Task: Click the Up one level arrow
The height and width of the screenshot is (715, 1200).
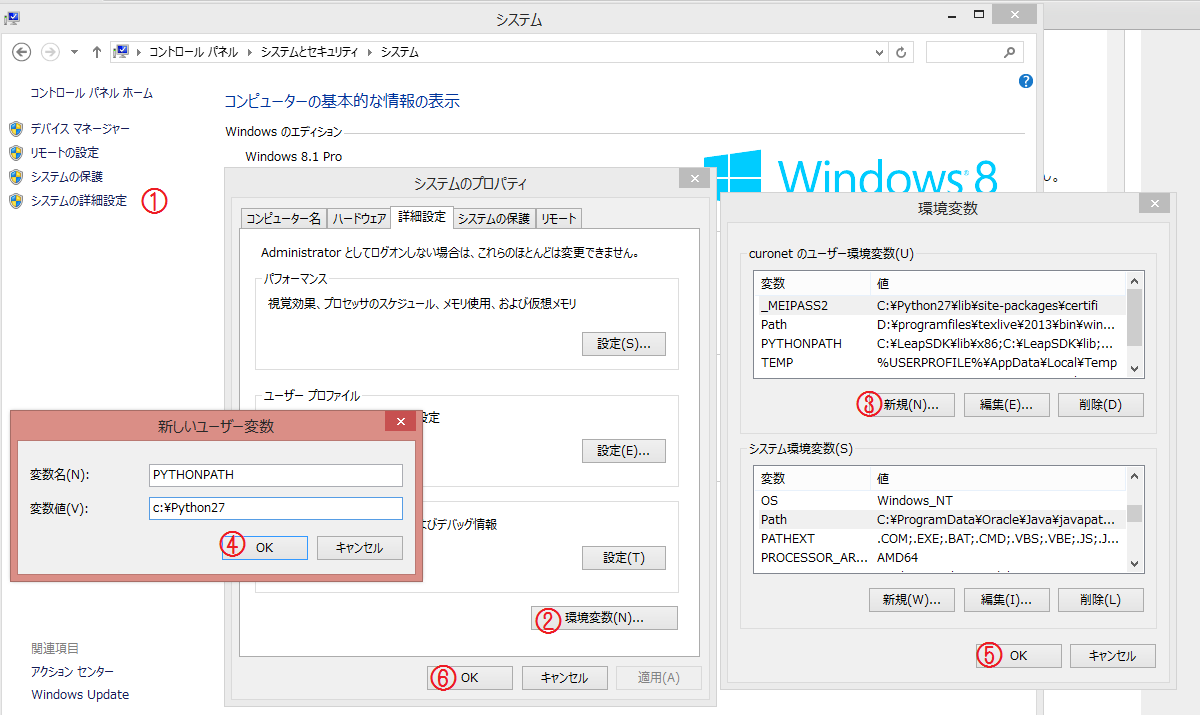Action: coord(97,52)
